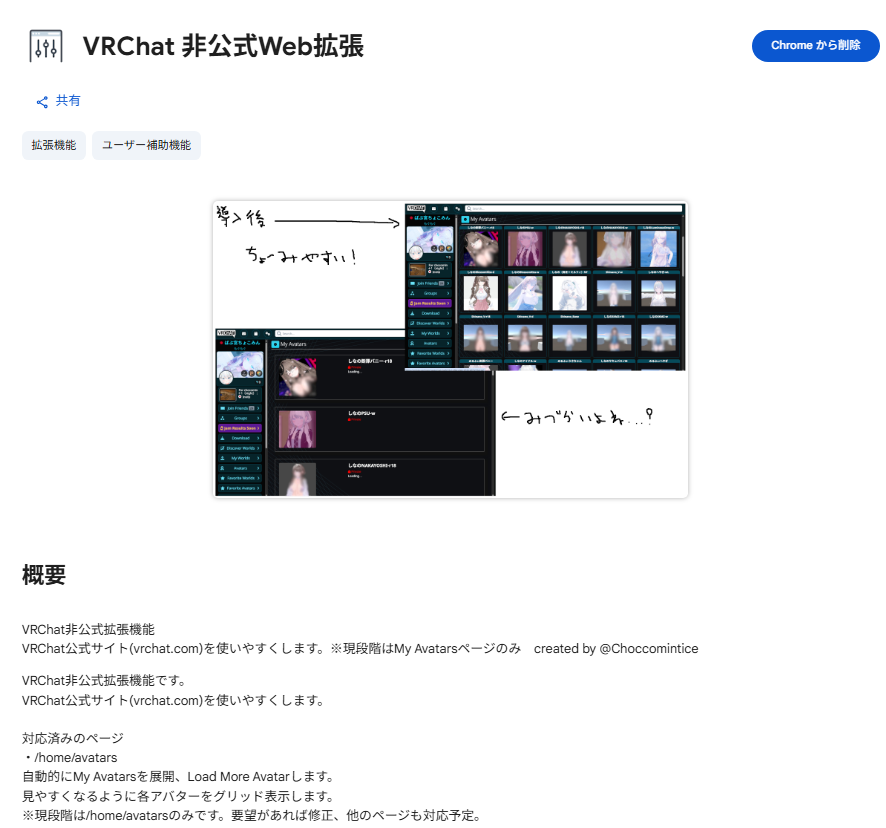Click the Groups icon in the VRChat sidebar

413,293
